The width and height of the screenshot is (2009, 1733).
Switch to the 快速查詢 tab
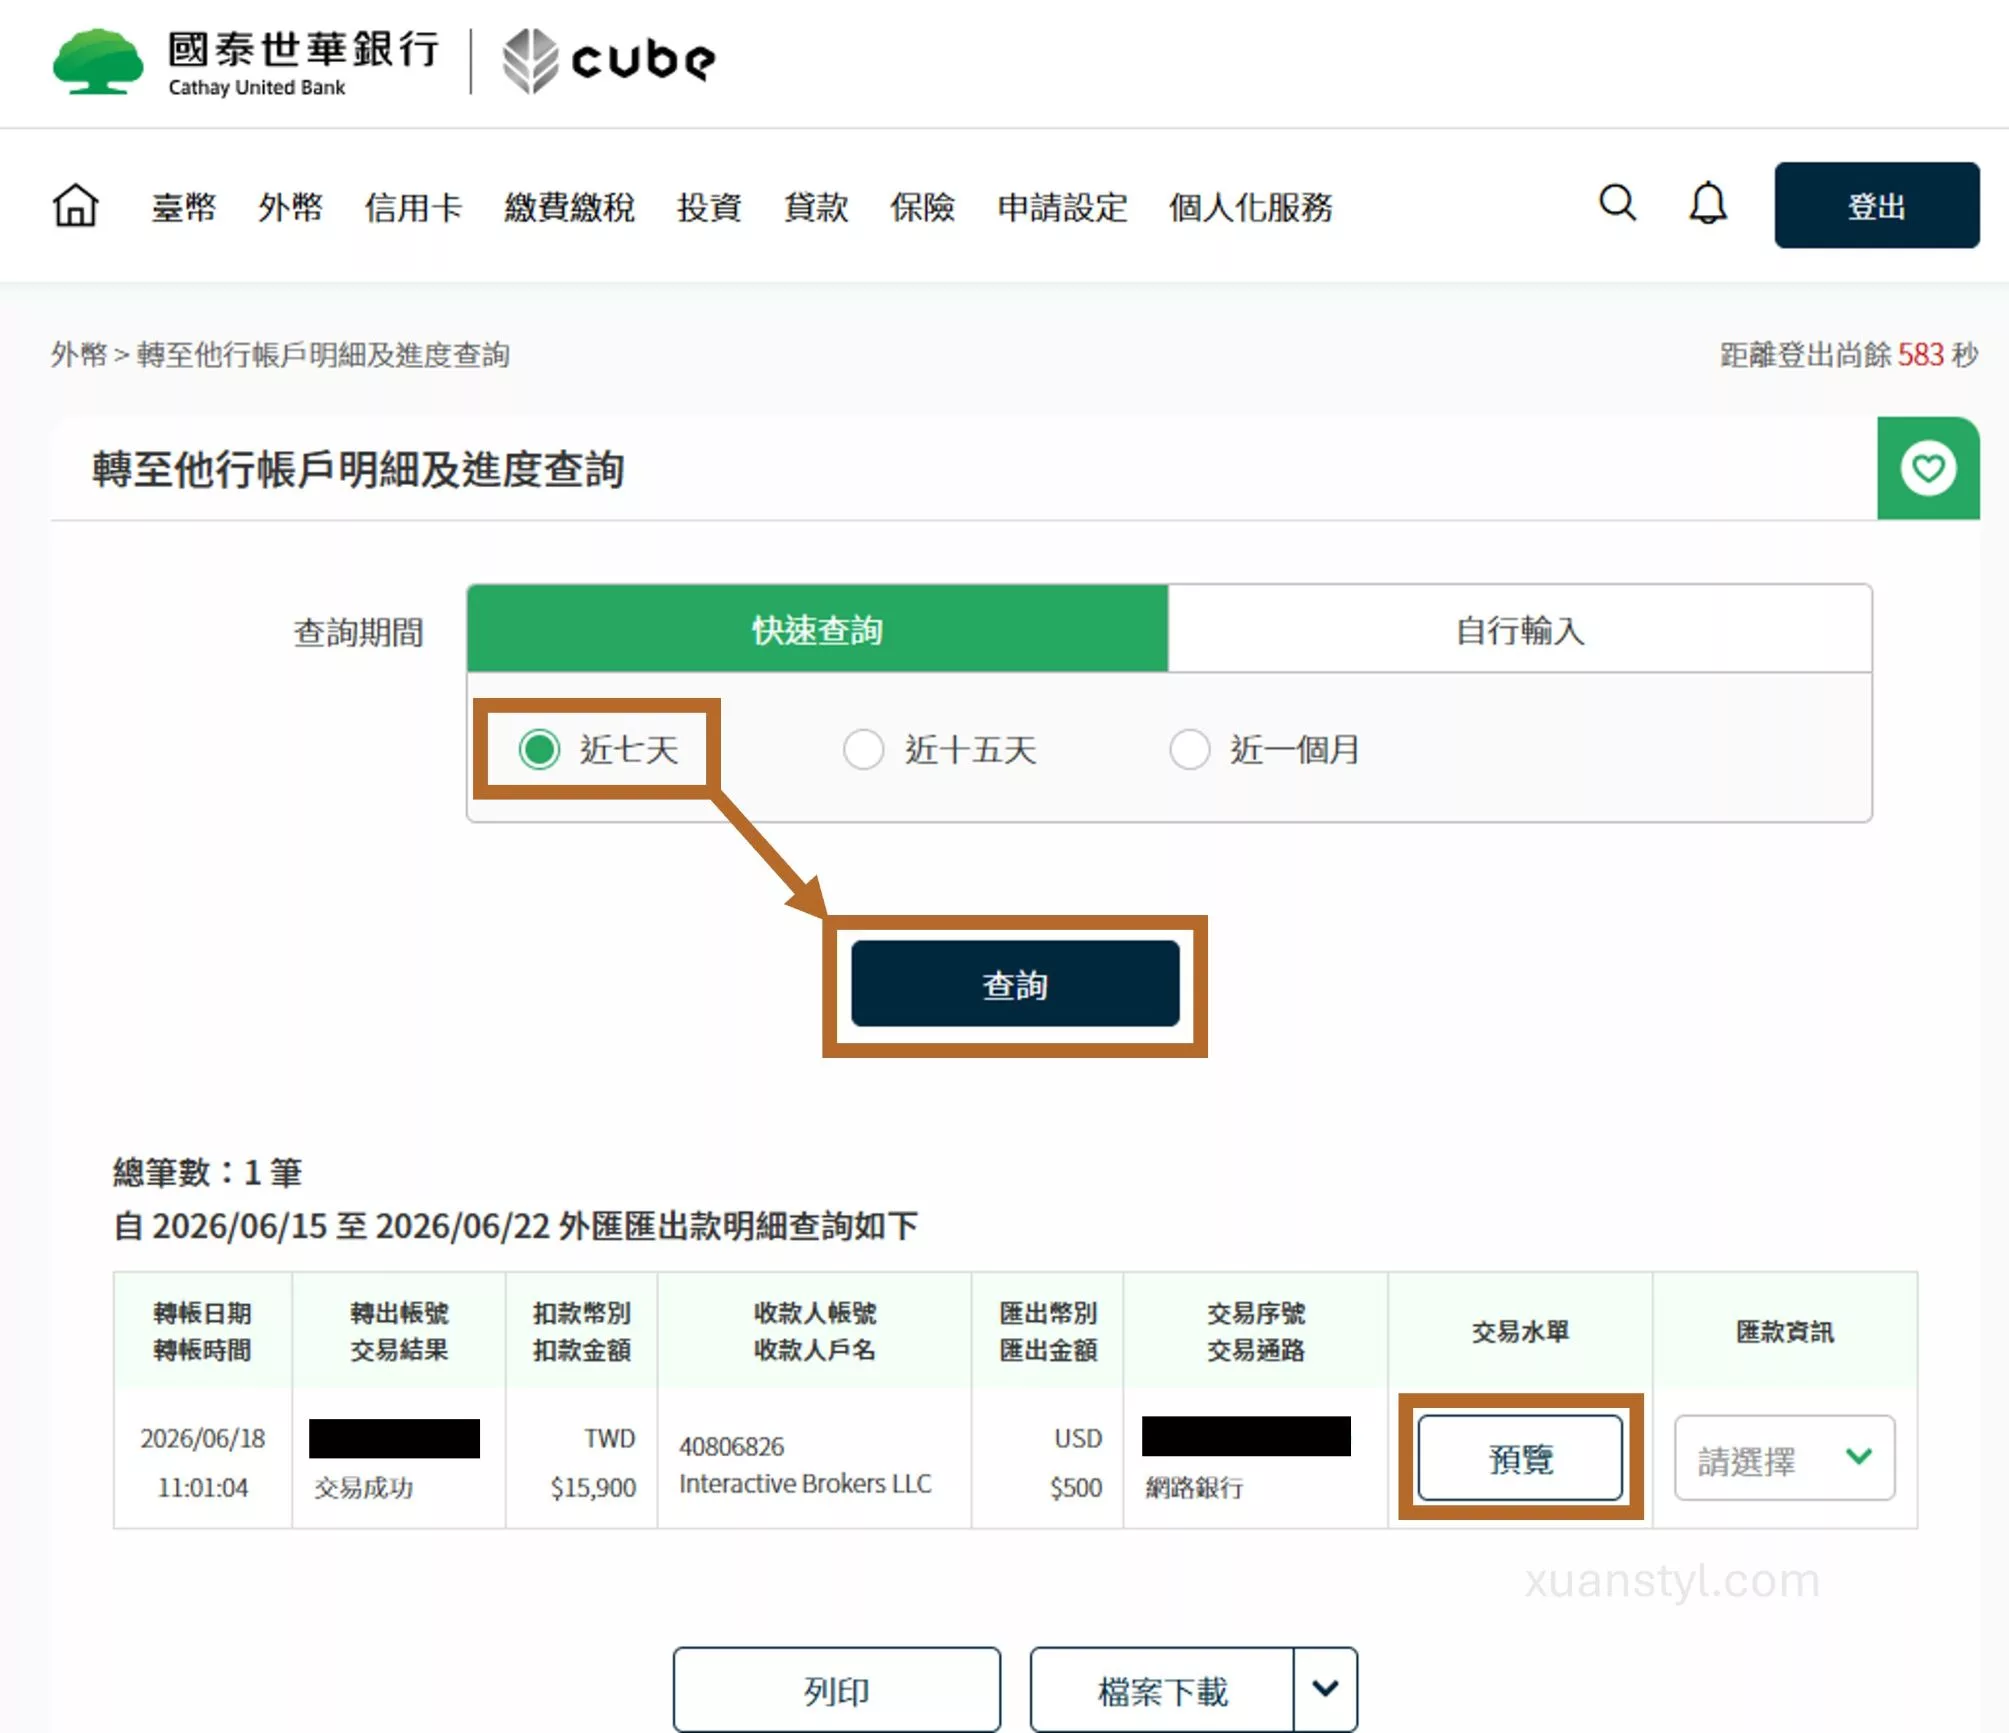click(817, 629)
